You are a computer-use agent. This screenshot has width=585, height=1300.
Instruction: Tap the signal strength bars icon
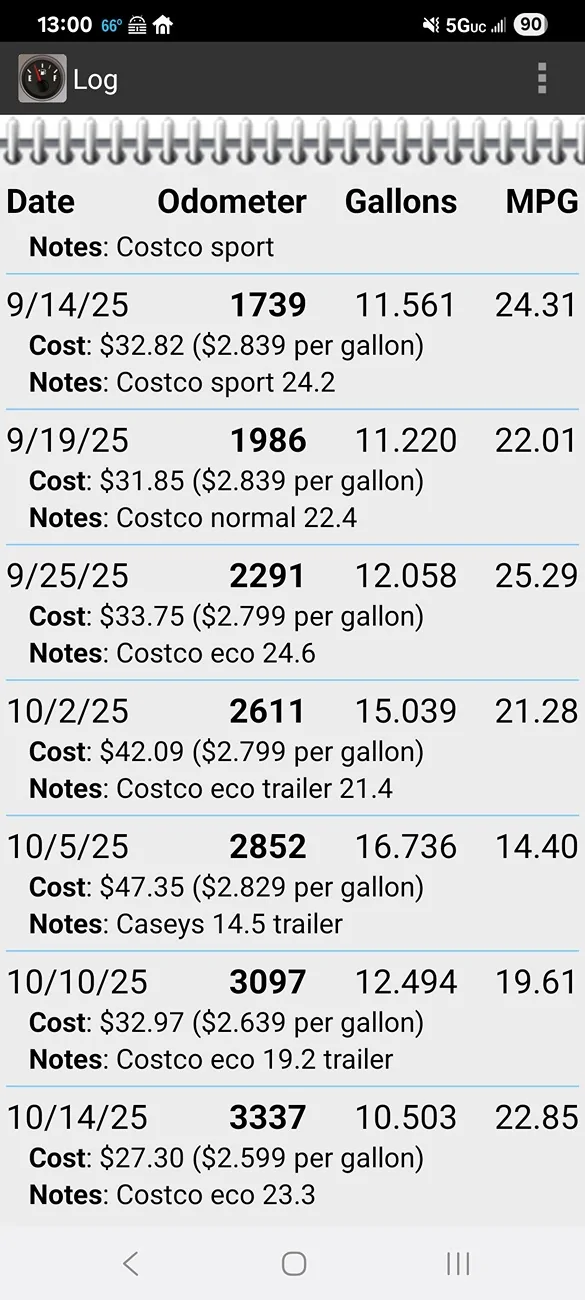point(500,24)
